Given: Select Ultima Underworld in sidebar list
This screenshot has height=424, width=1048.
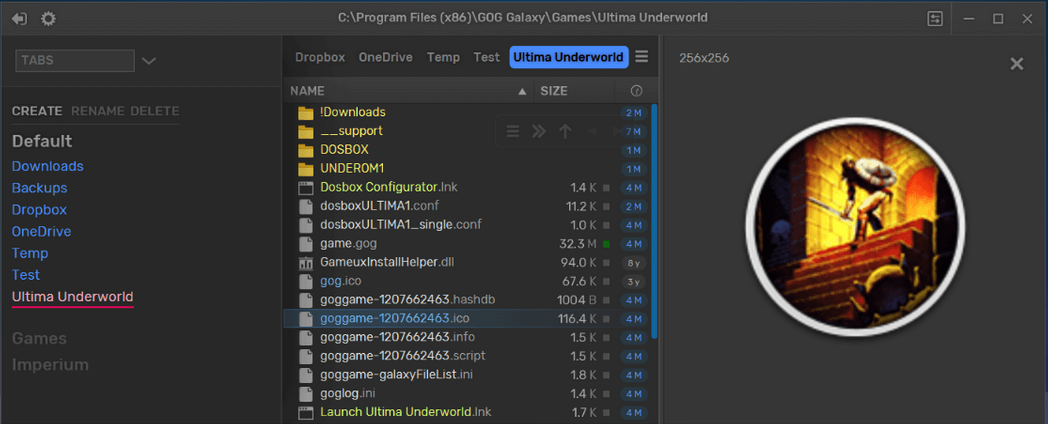Looking at the screenshot, I should (72, 296).
